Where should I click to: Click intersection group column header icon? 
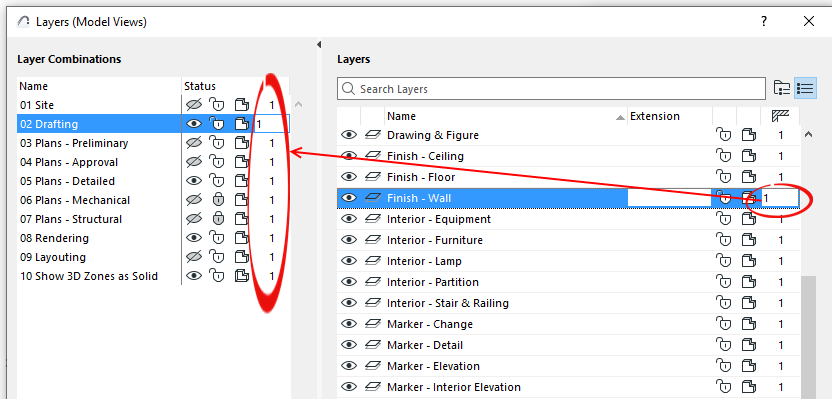coord(781,116)
